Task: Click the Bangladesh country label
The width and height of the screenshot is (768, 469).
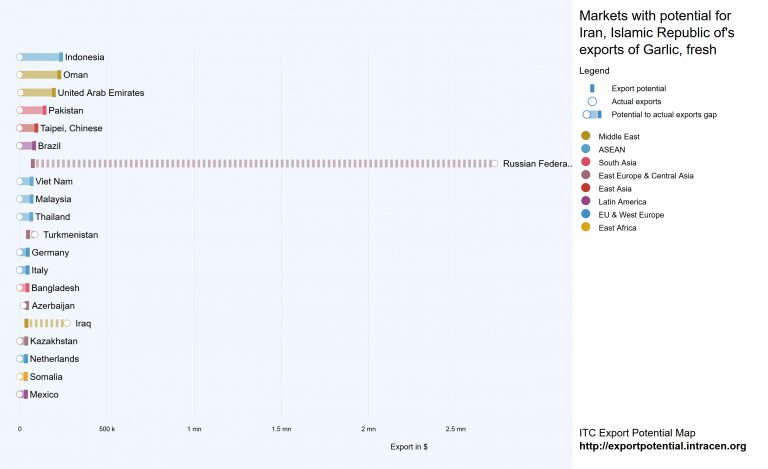Action: click(55, 288)
